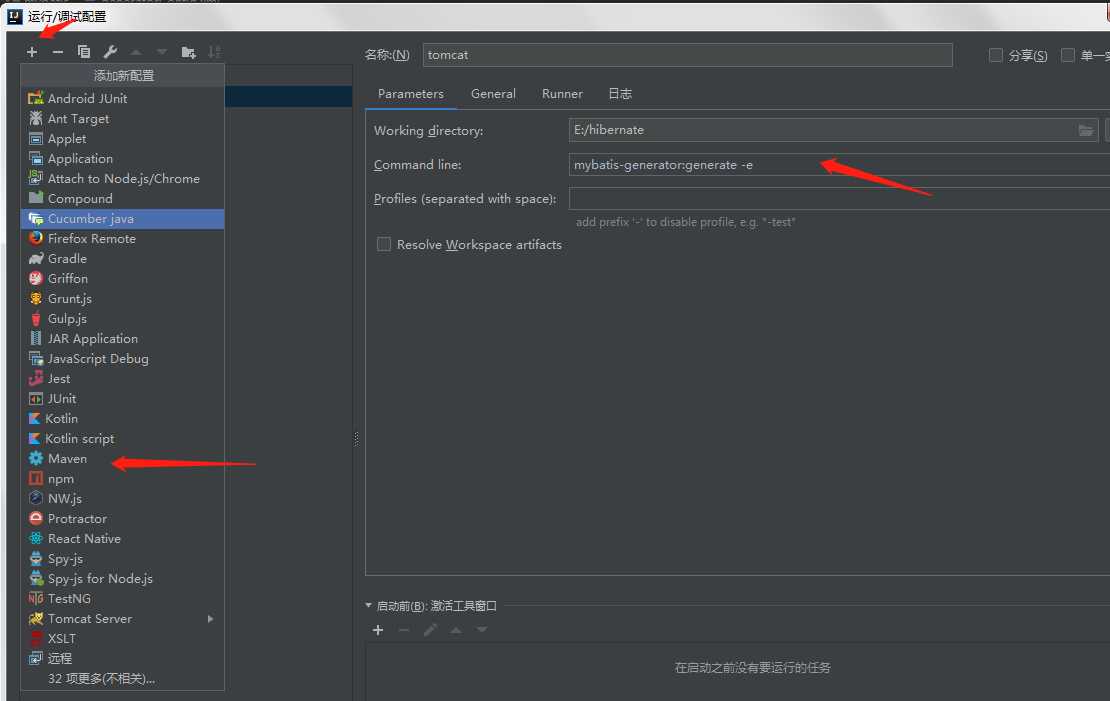Show 32 项更多(不相关) items
Viewport: 1110px width, 701px height.
point(122,678)
